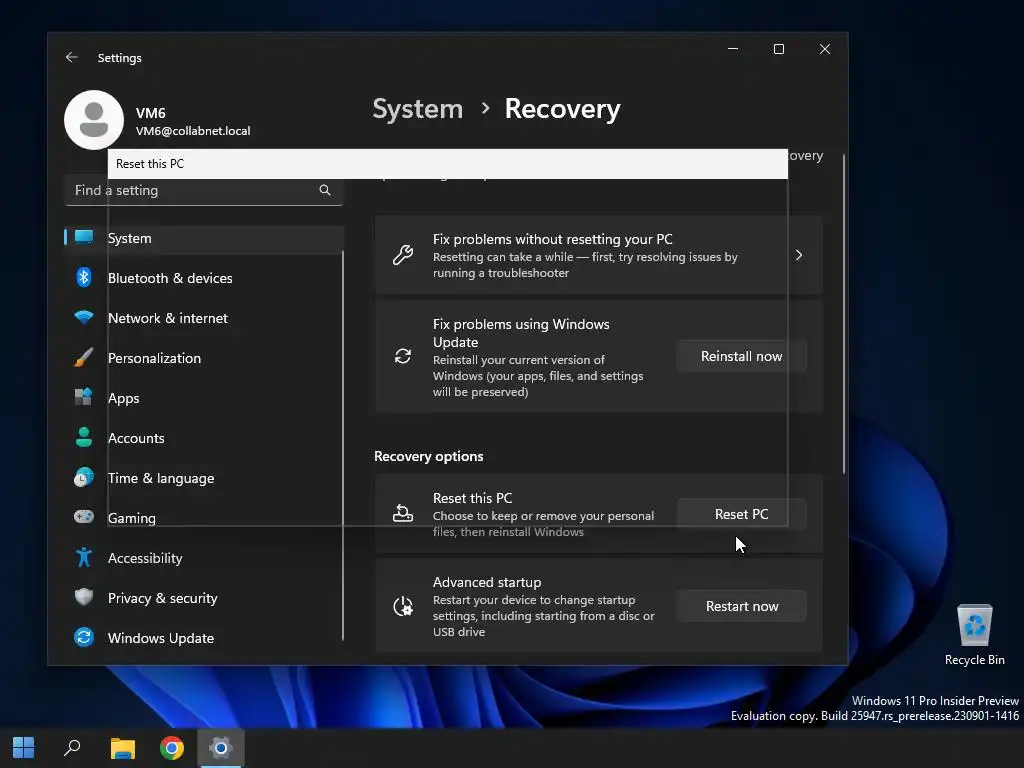This screenshot has width=1024, height=768.
Task: Click the Time & language clock icon
Action: [x=84, y=477]
